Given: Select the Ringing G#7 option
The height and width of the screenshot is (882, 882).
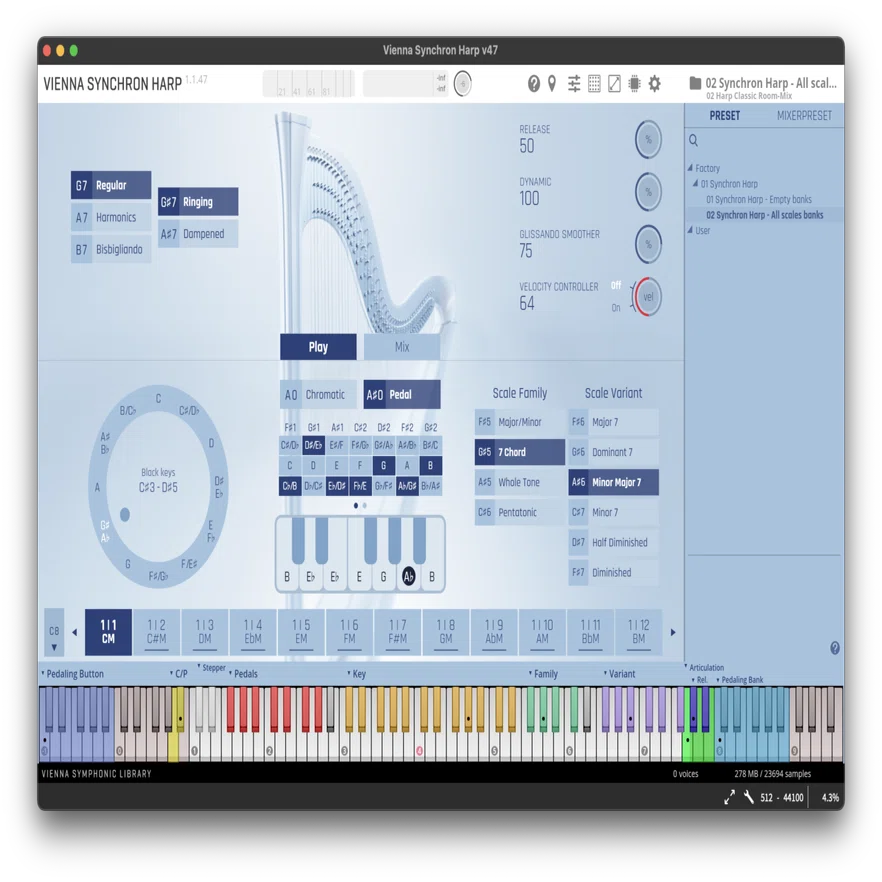Looking at the screenshot, I should click(x=198, y=201).
